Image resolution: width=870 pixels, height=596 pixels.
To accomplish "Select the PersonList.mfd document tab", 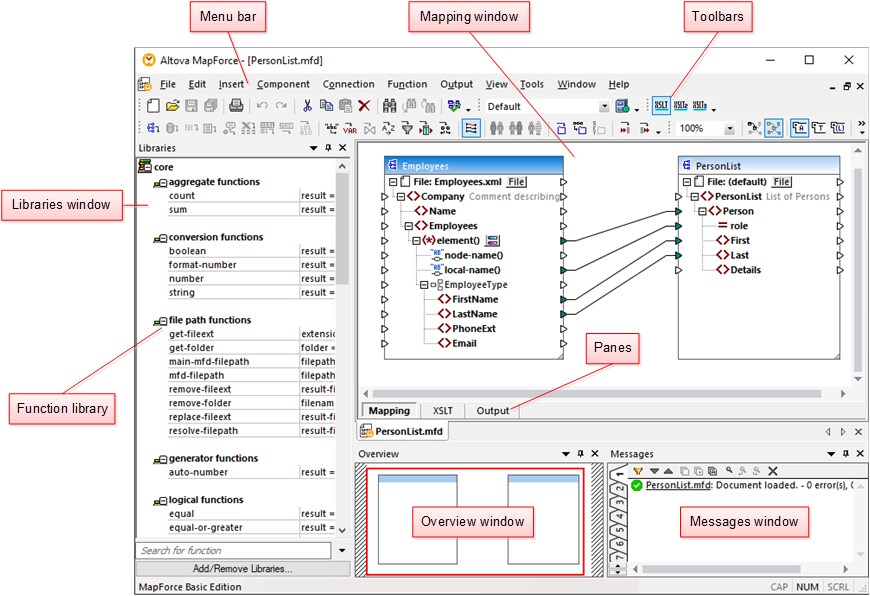I will tap(403, 431).
